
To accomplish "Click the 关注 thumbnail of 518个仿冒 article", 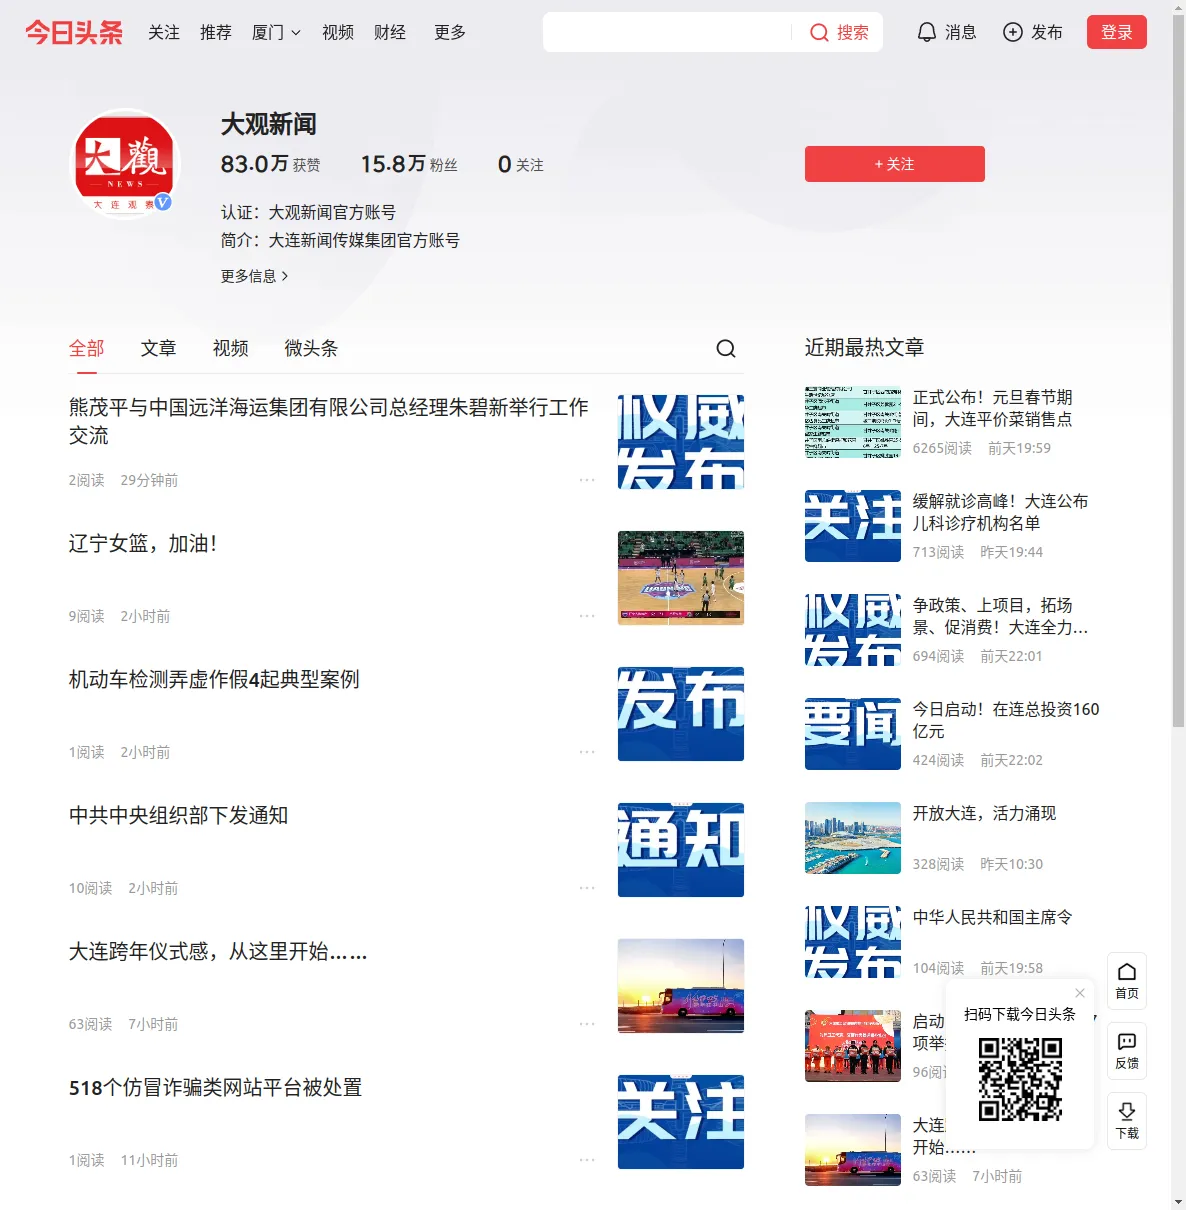I will tap(681, 1122).
